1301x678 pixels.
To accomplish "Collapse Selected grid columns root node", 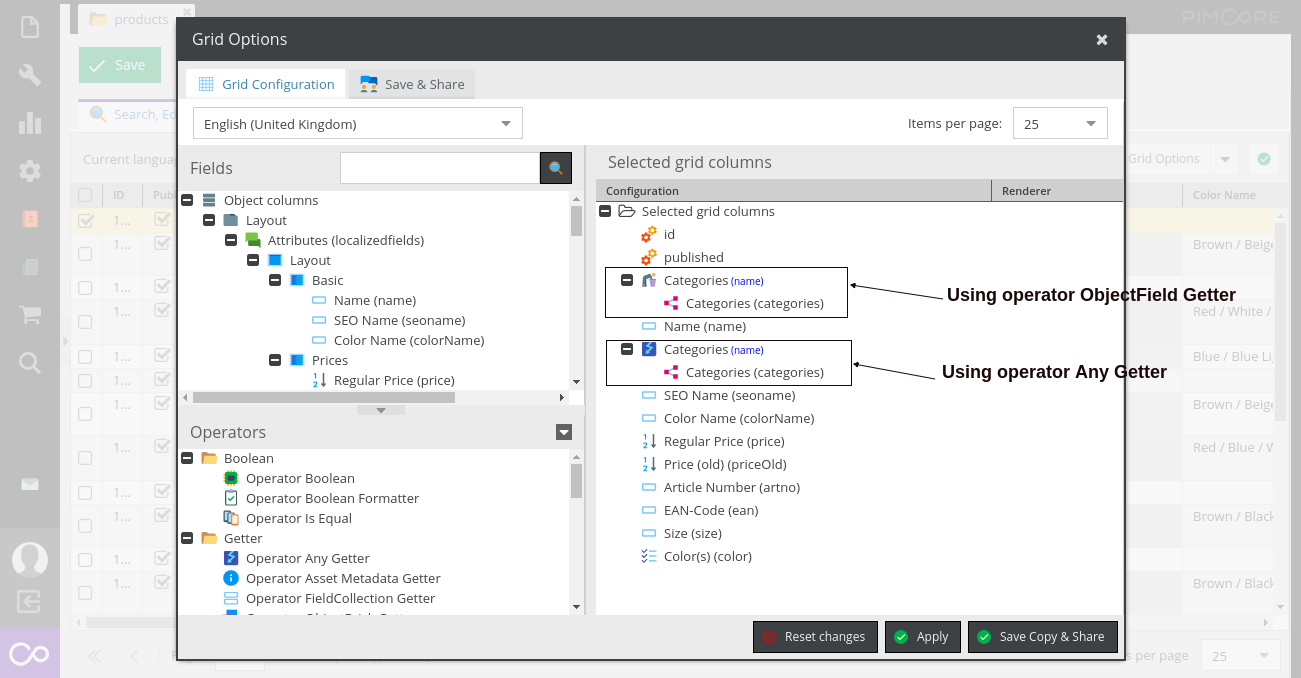I will tap(605, 211).
